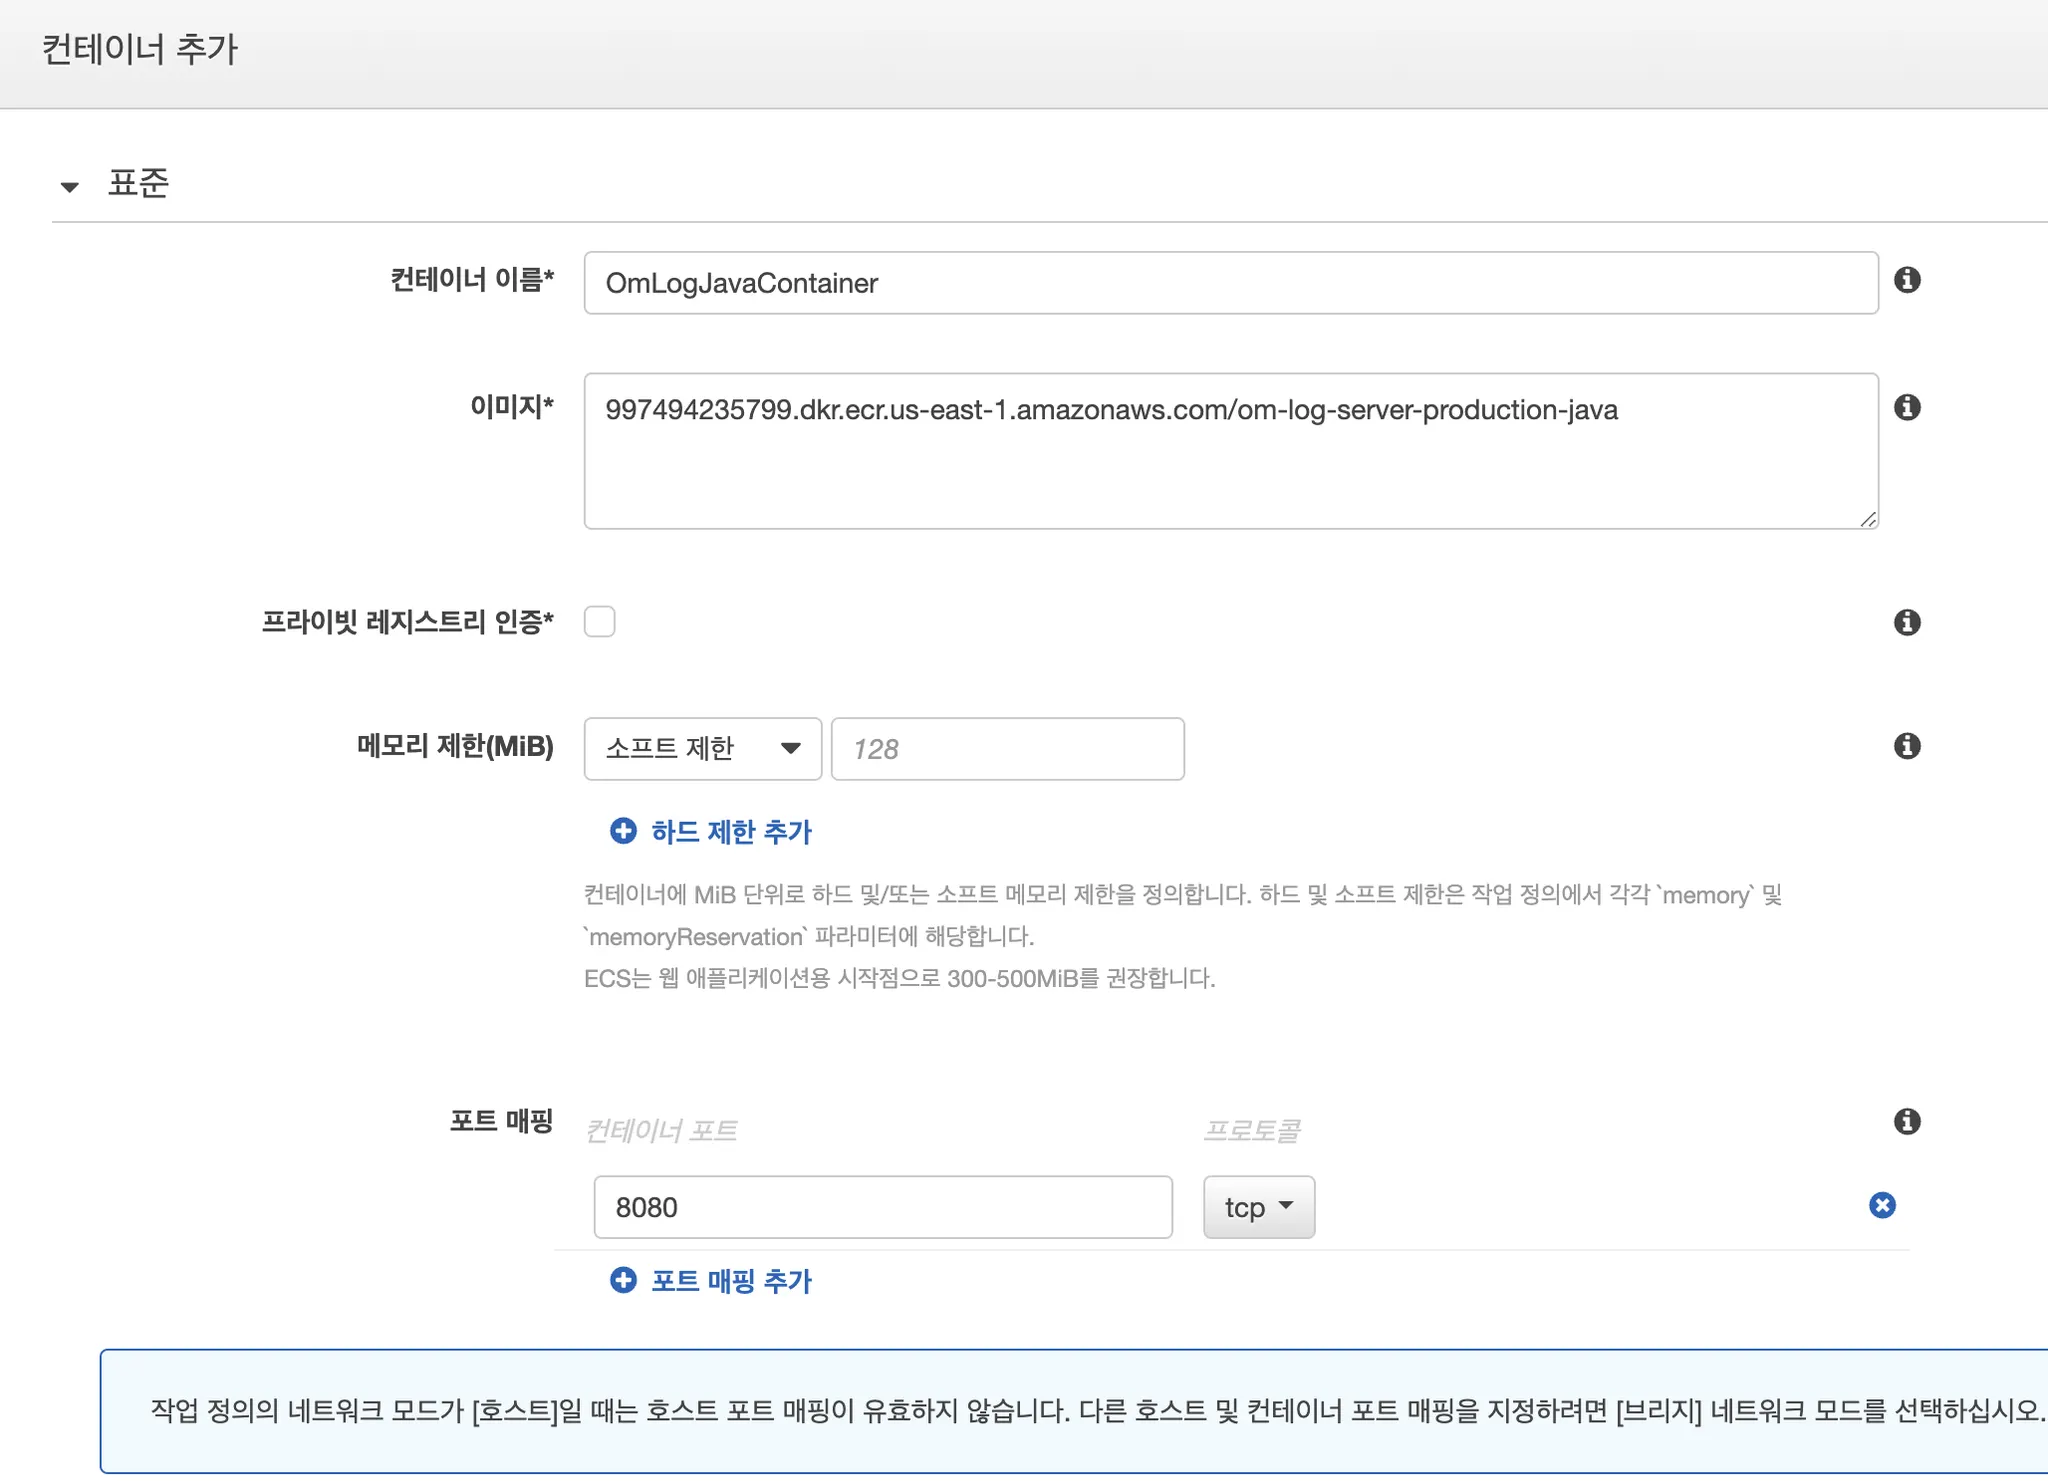This screenshot has width=2048, height=1484.
Task: Click resize handle of image text area
Action: click(1868, 519)
